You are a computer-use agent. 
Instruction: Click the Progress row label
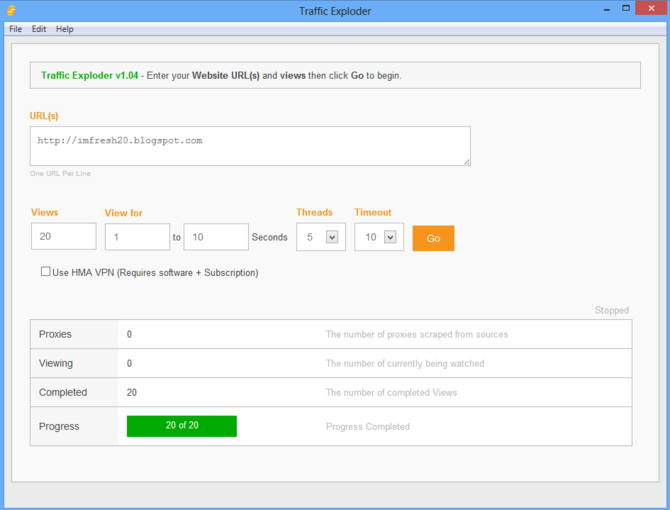coord(59,426)
